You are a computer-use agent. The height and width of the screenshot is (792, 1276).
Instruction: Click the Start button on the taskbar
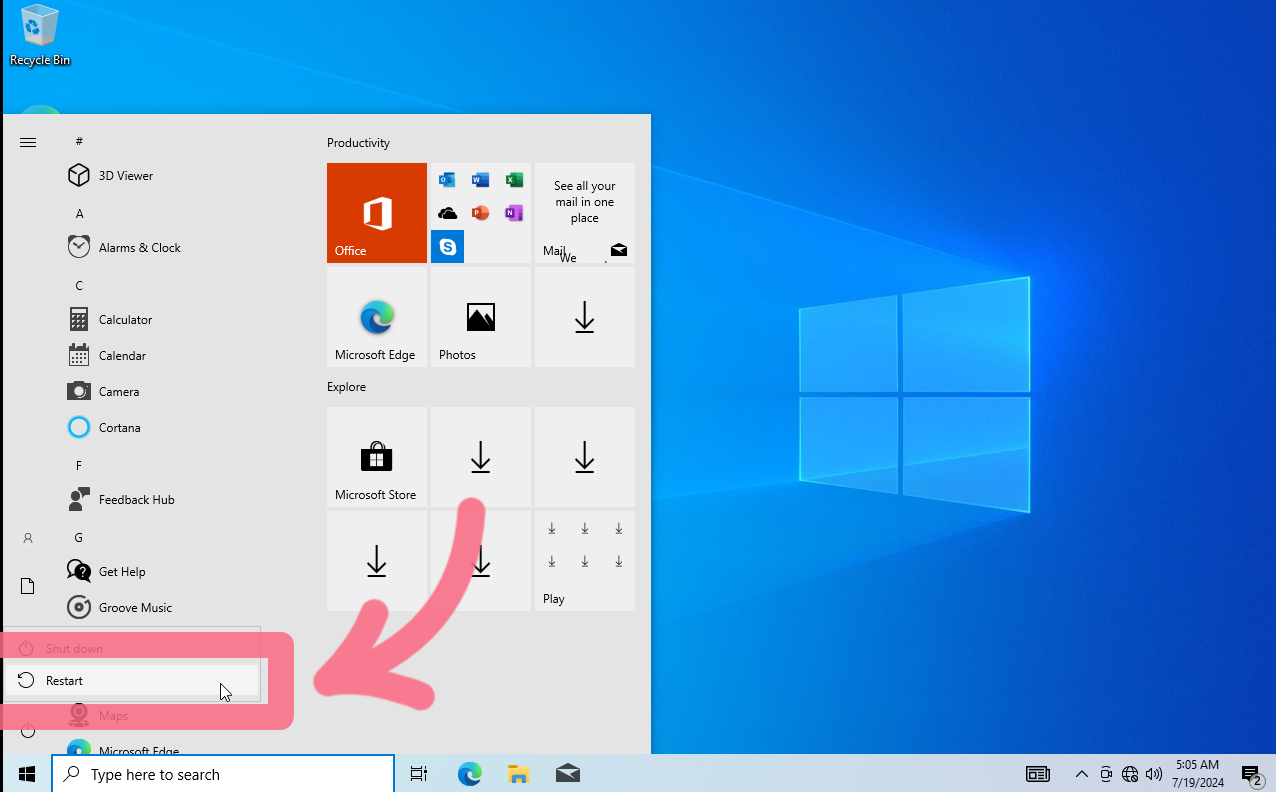[x=27, y=774]
